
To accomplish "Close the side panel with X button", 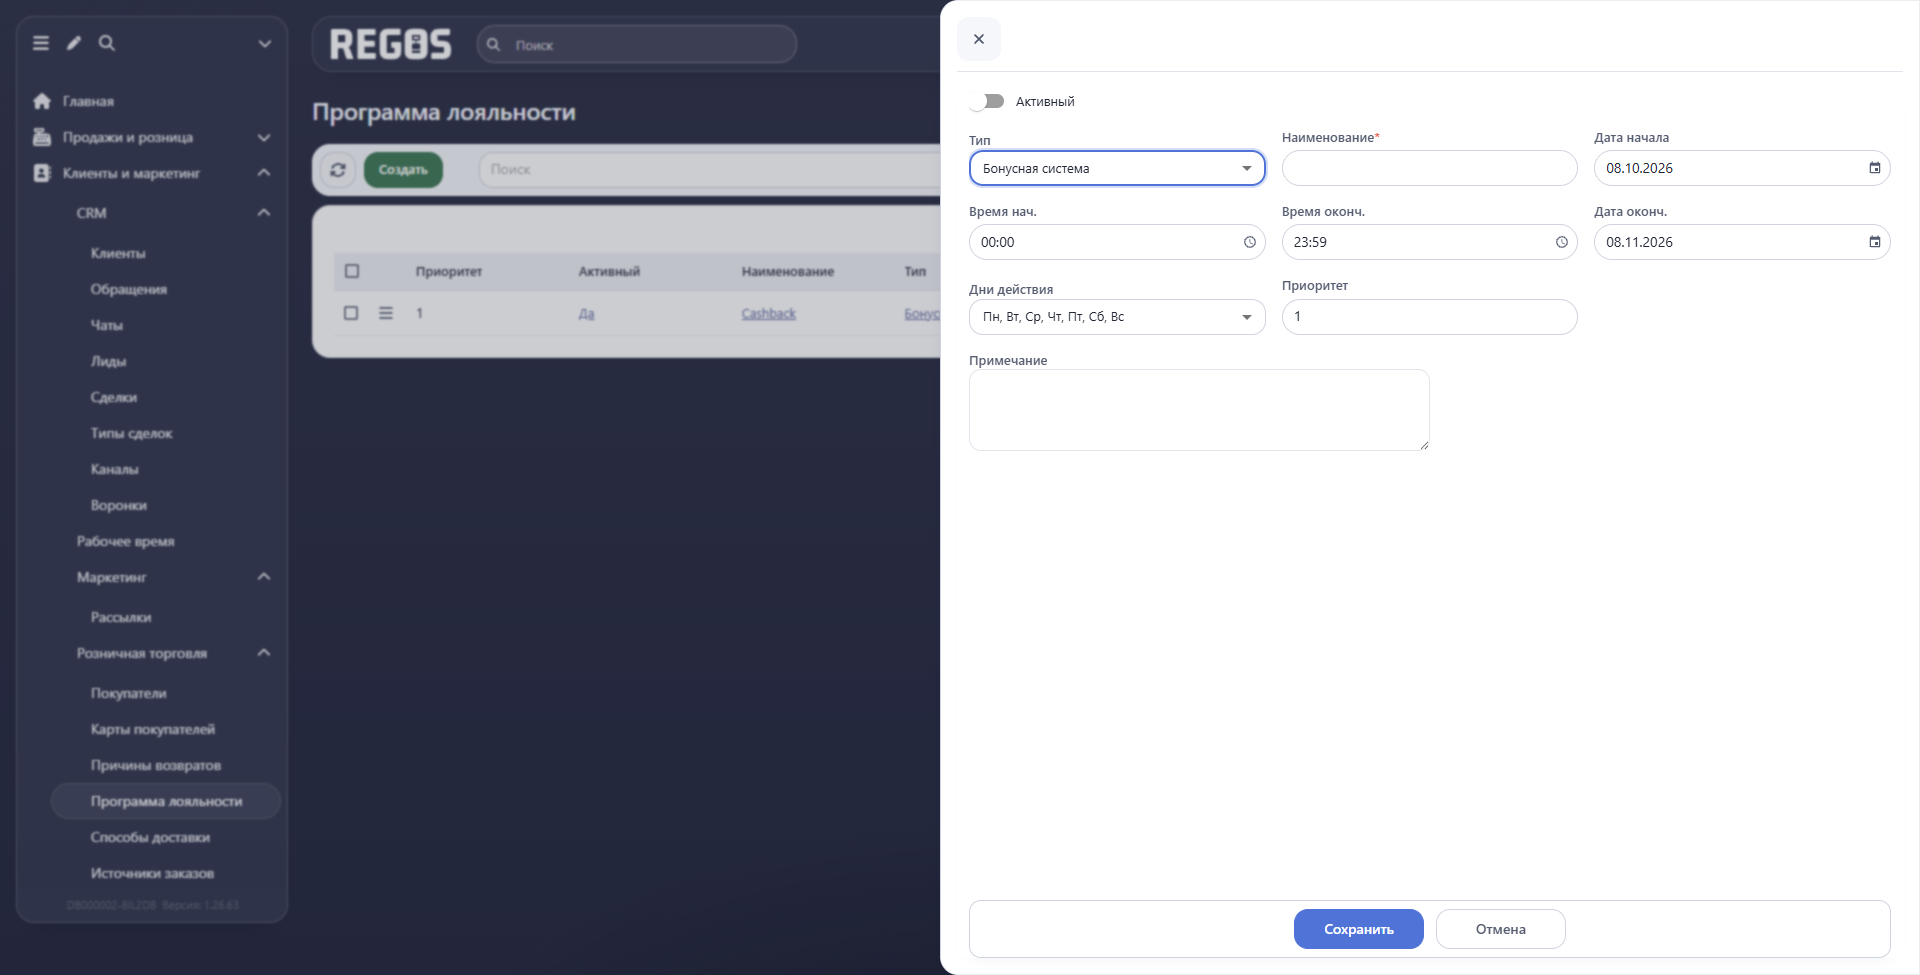I will (979, 39).
